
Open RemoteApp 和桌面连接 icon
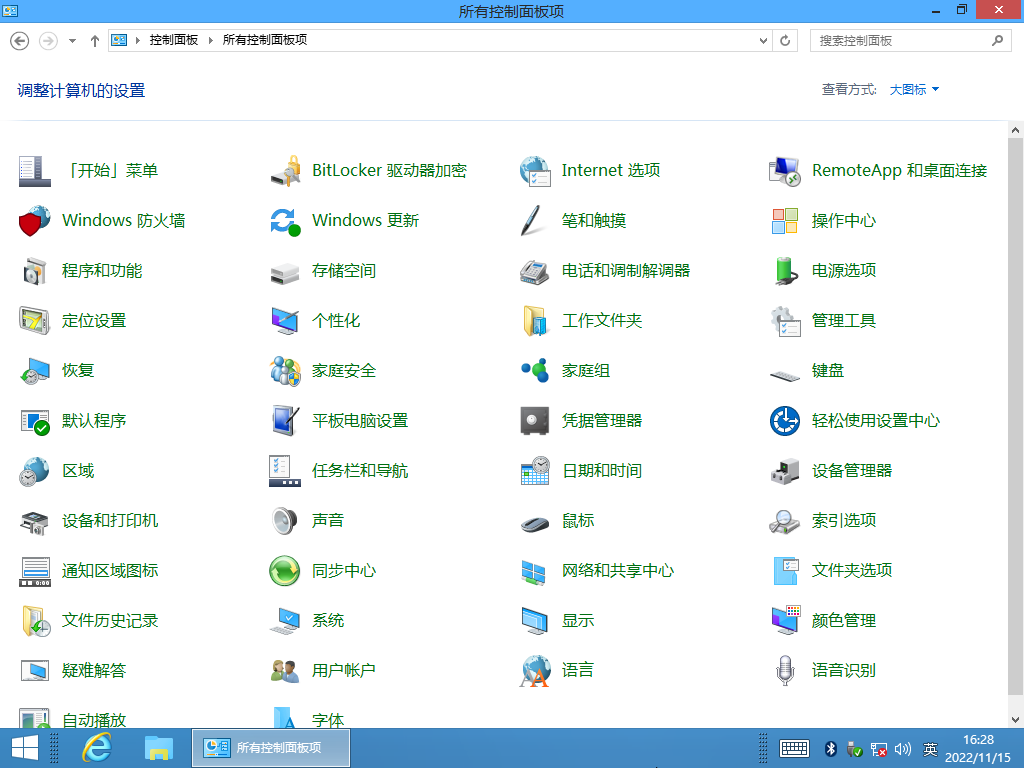(785, 171)
